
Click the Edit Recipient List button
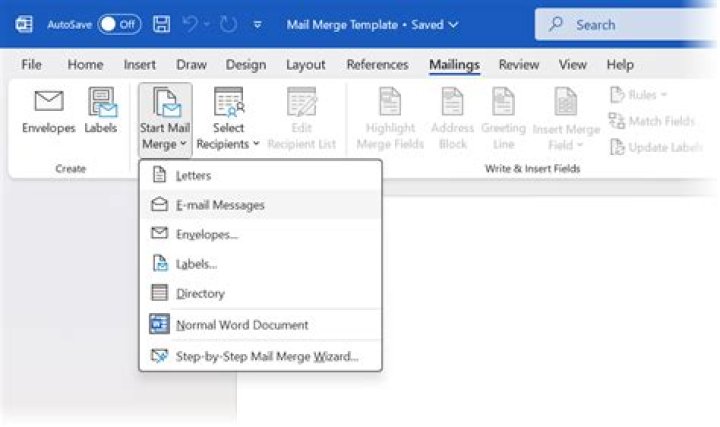(x=302, y=119)
